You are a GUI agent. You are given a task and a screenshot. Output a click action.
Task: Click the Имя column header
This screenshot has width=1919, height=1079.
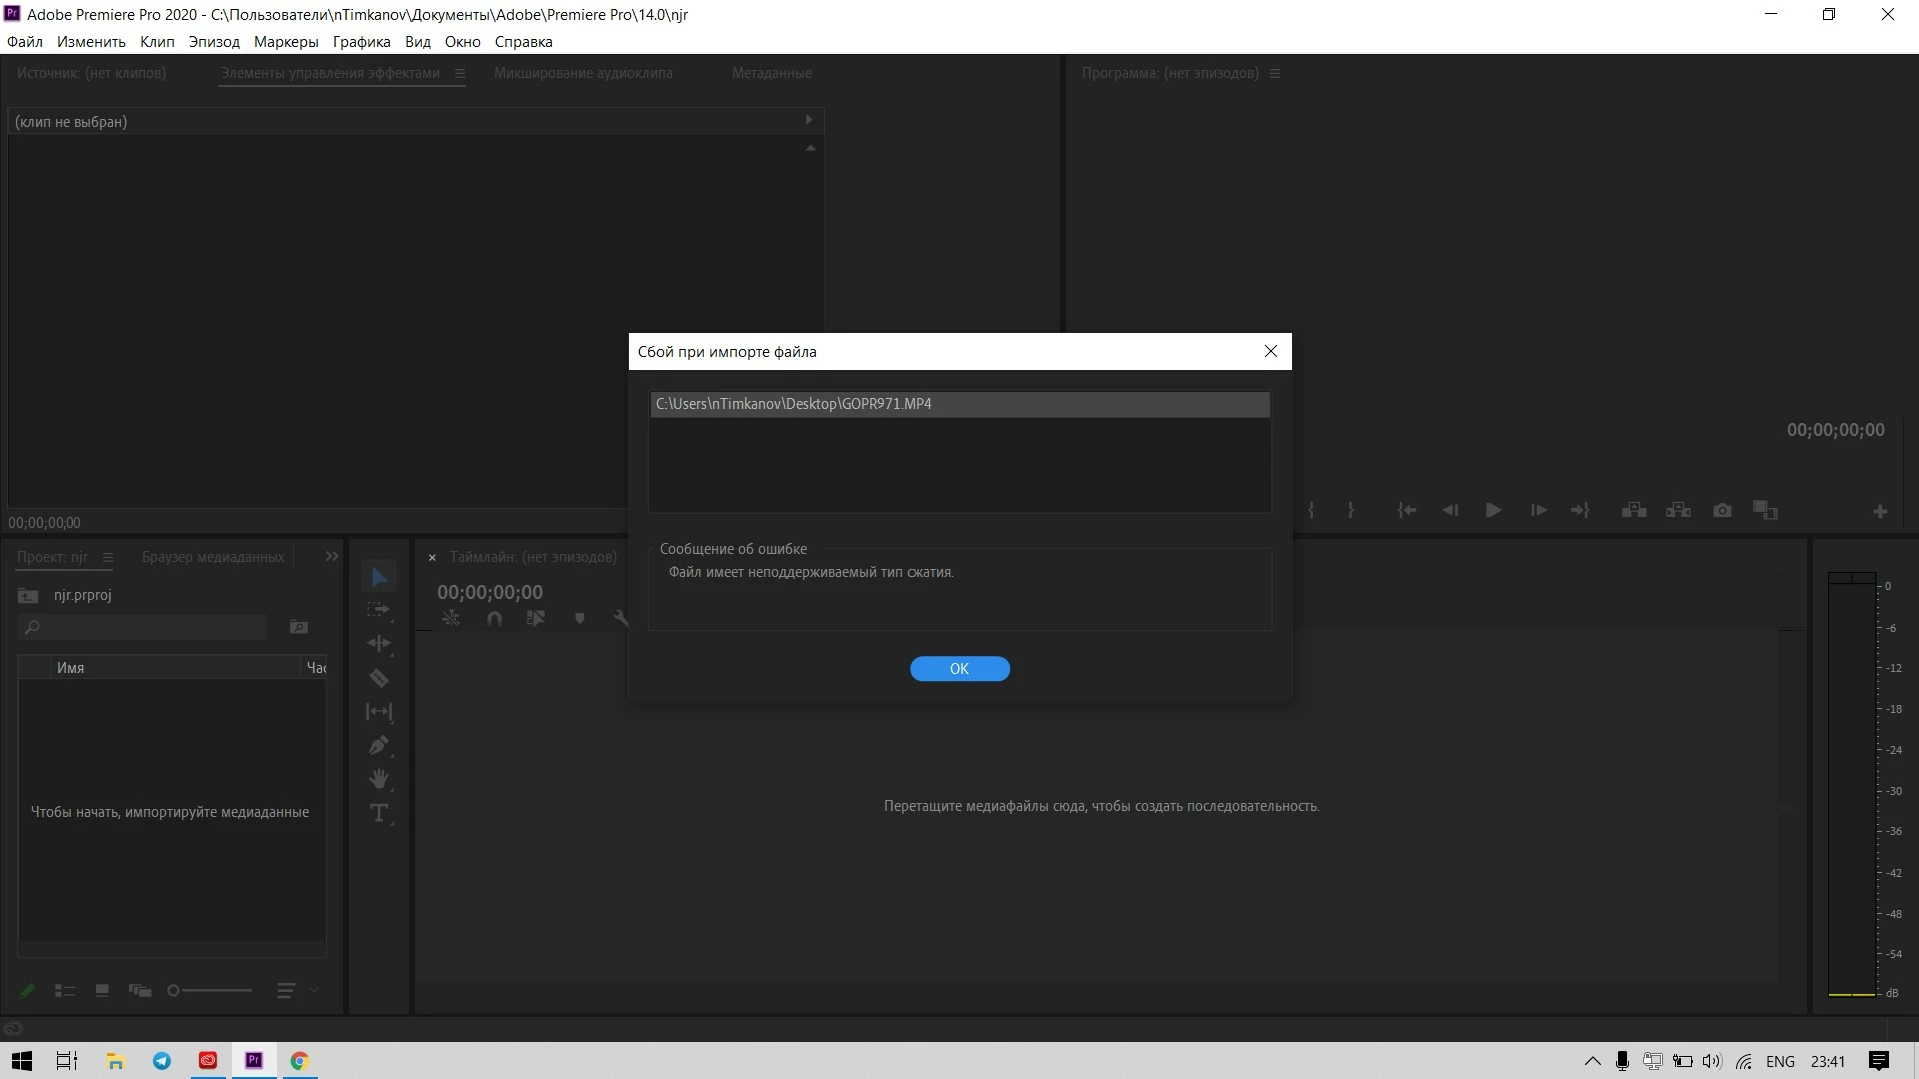tap(70, 667)
